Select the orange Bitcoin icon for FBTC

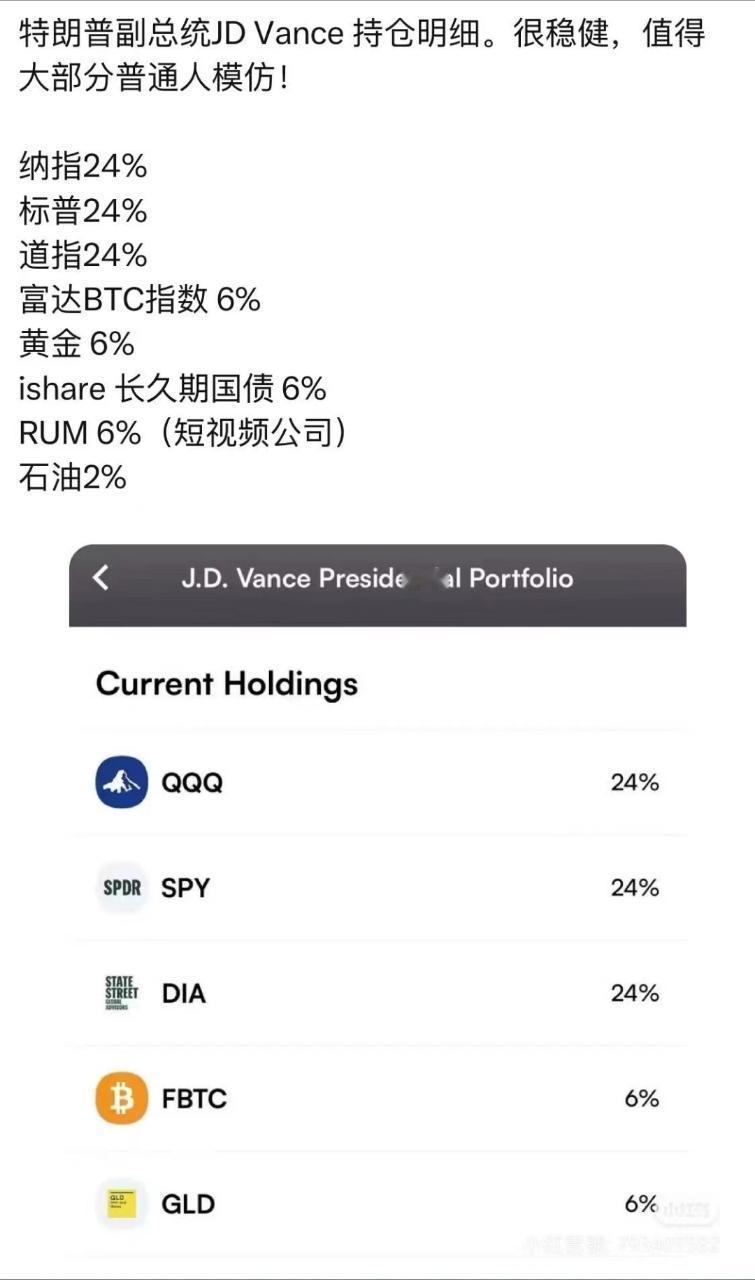pos(122,1098)
